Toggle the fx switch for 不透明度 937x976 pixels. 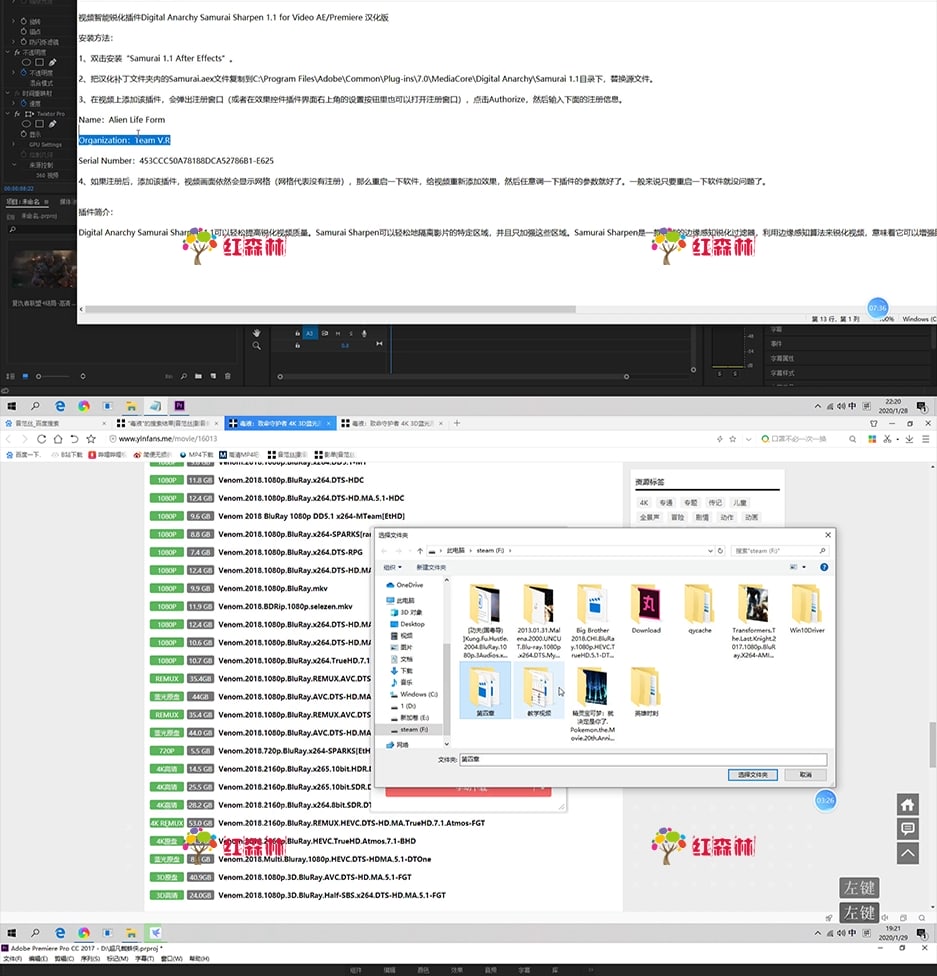17,52
